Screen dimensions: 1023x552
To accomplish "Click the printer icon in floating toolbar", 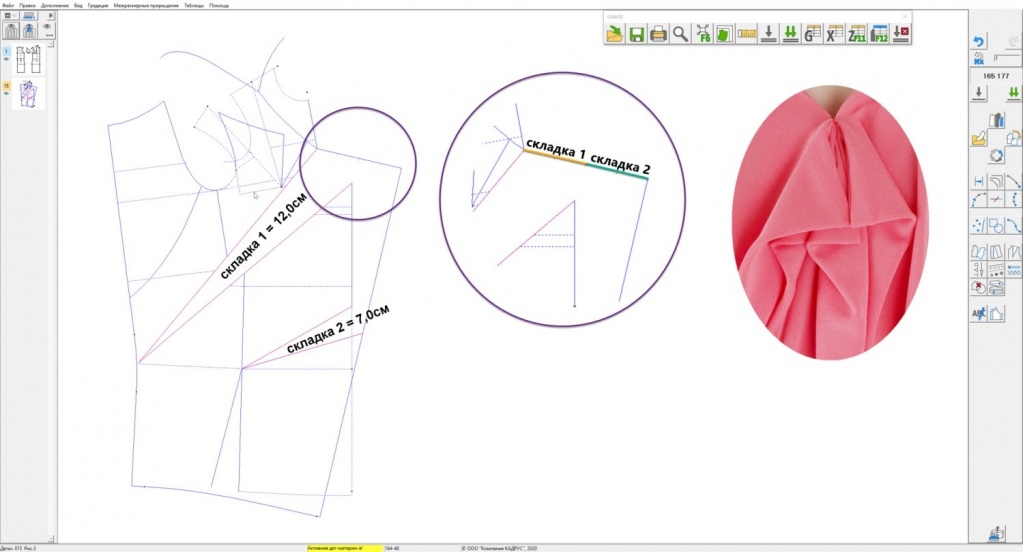I will coord(658,34).
